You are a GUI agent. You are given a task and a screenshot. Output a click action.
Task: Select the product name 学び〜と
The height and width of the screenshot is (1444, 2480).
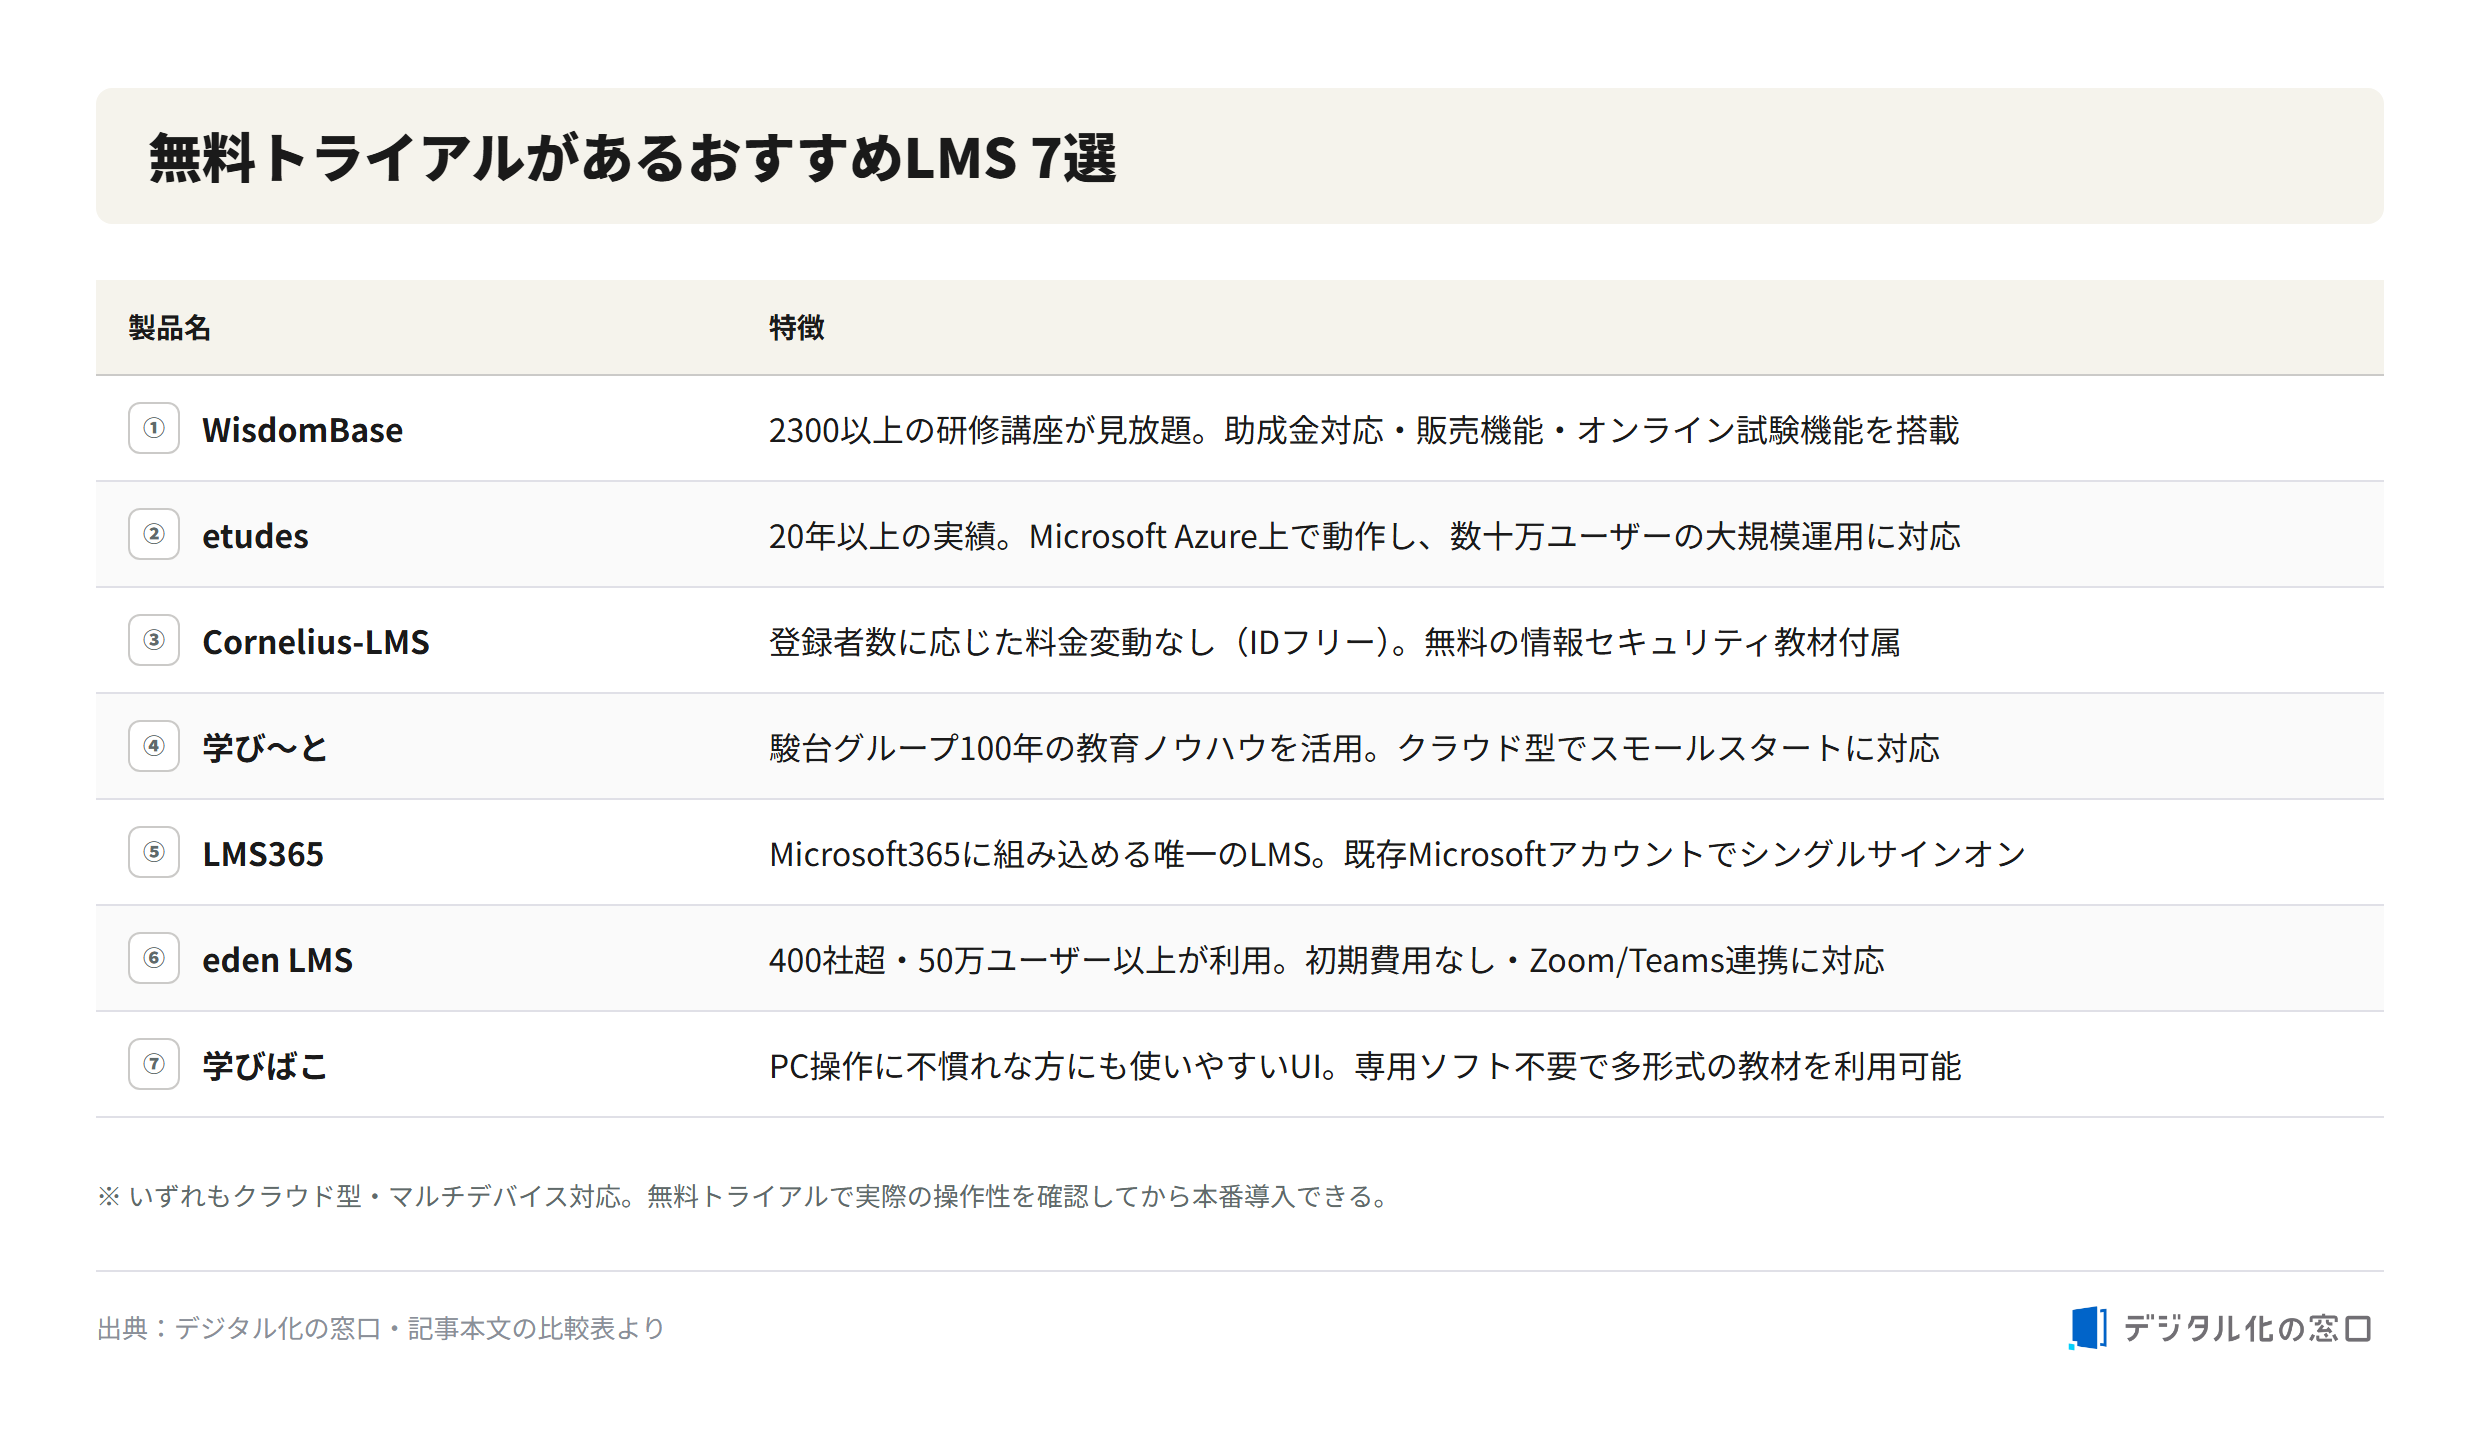click(265, 748)
